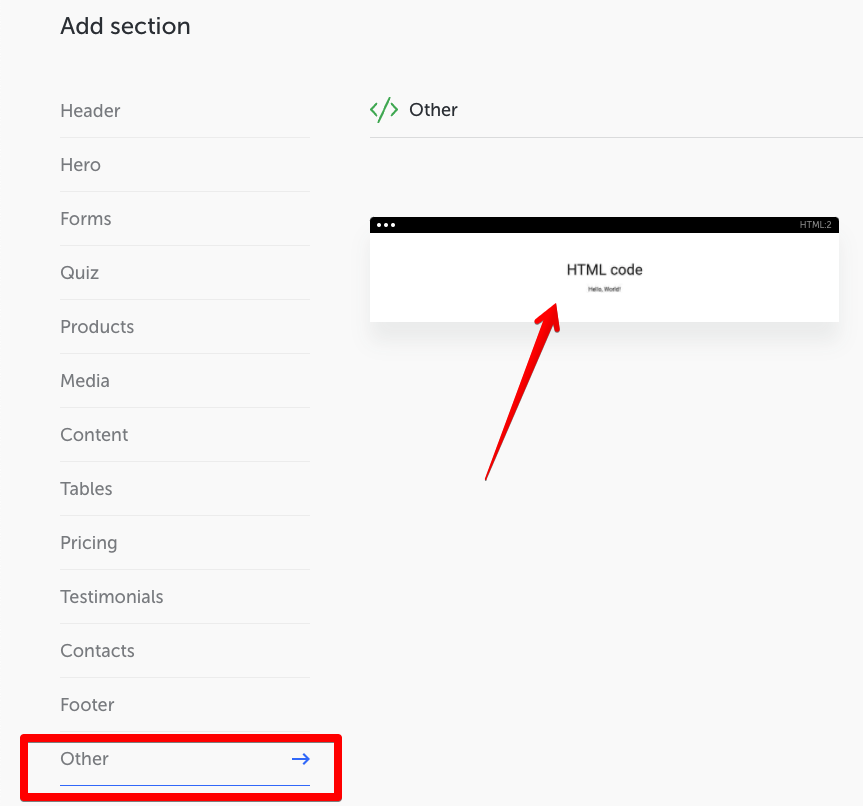Choose the Hero category
This screenshot has width=863, height=806.
tap(80, 165)
